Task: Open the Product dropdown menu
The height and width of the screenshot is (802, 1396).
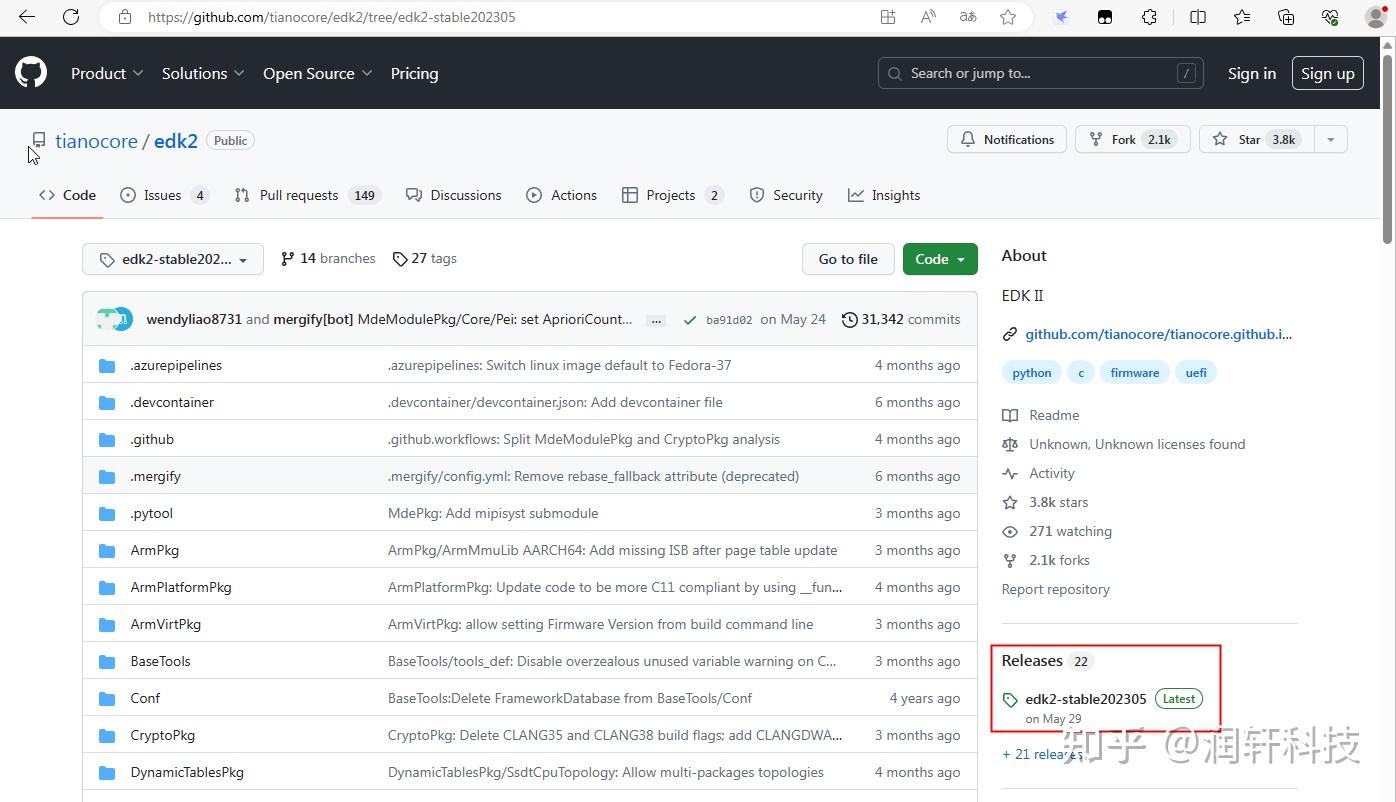Action: (107, 73)
